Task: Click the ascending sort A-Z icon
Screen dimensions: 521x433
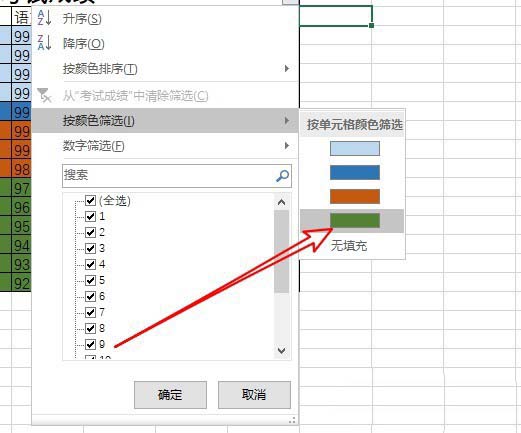Action: (x=44, y=18)
